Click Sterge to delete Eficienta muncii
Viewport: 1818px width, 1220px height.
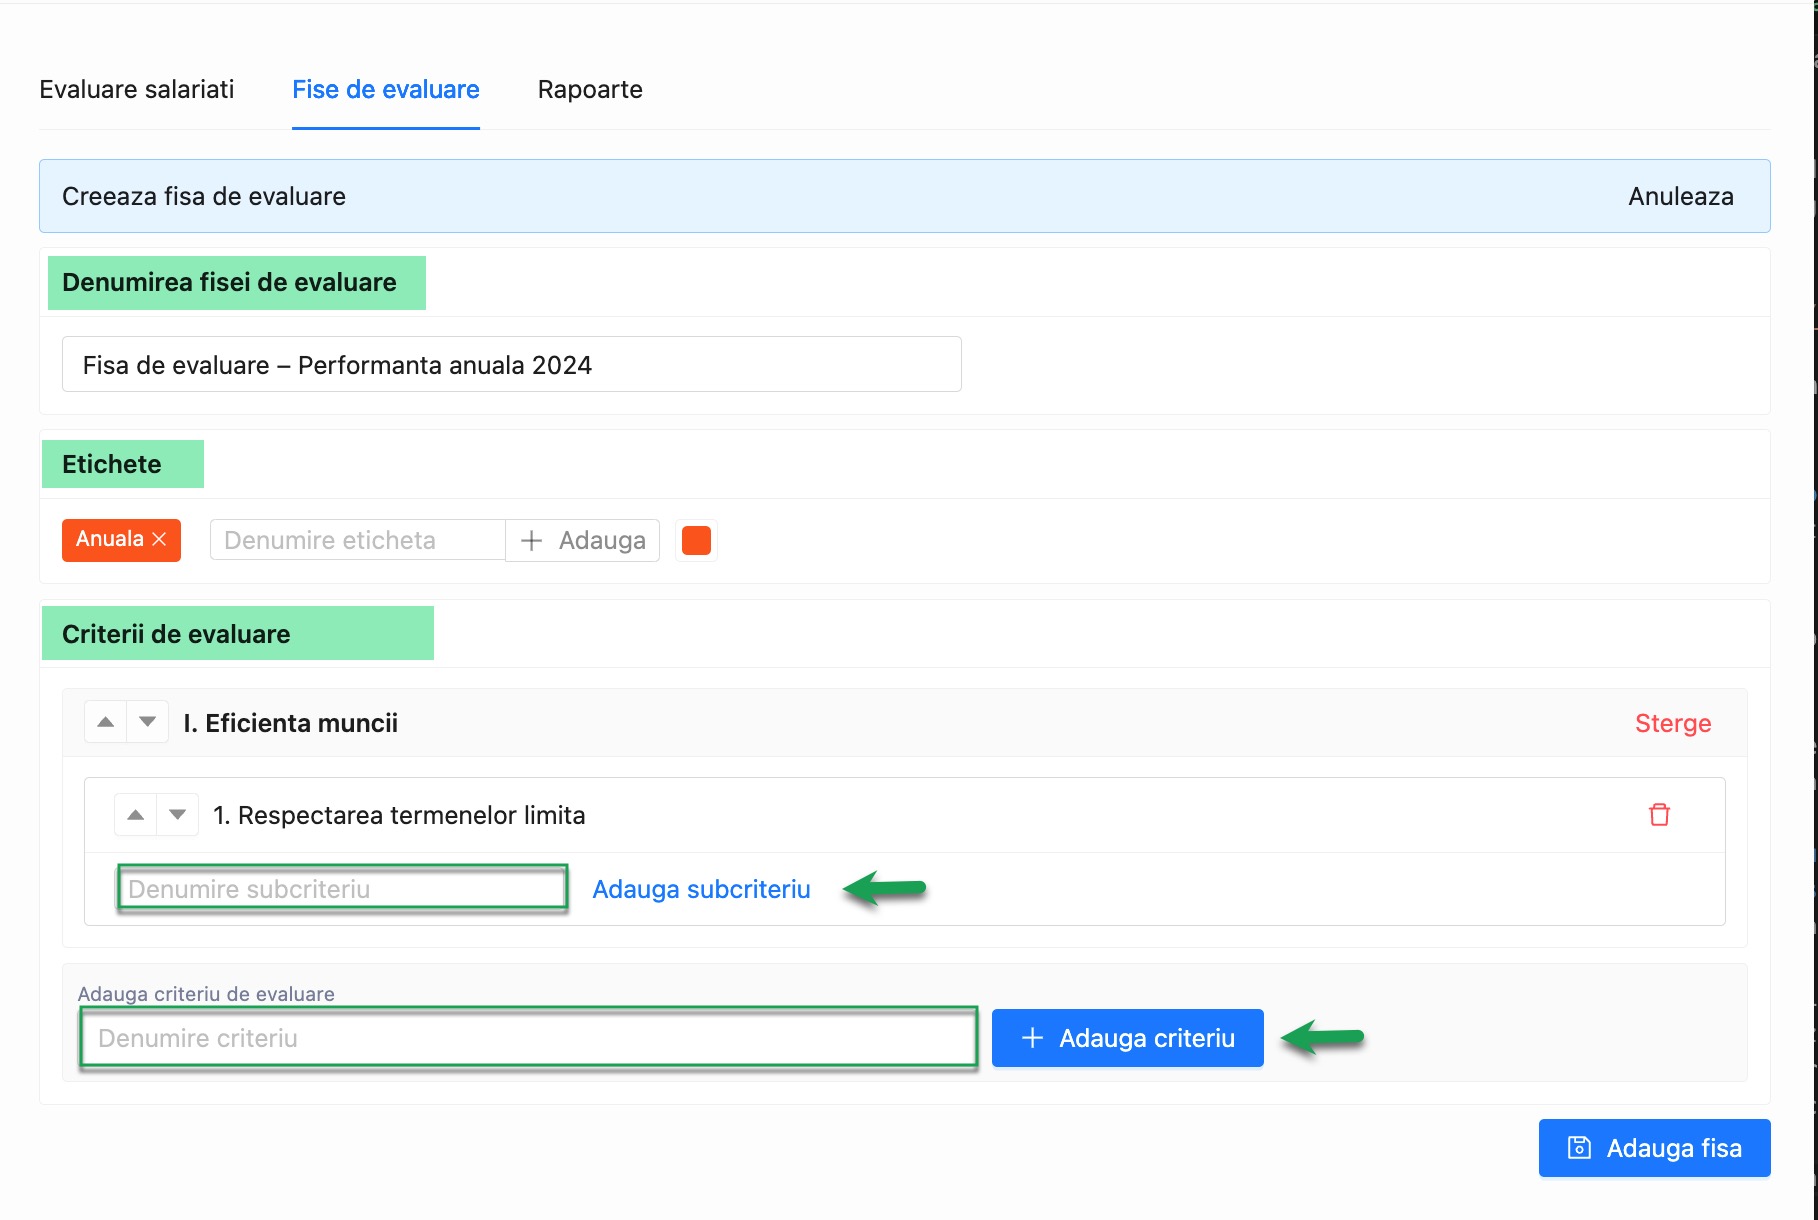click(1673, 723)
